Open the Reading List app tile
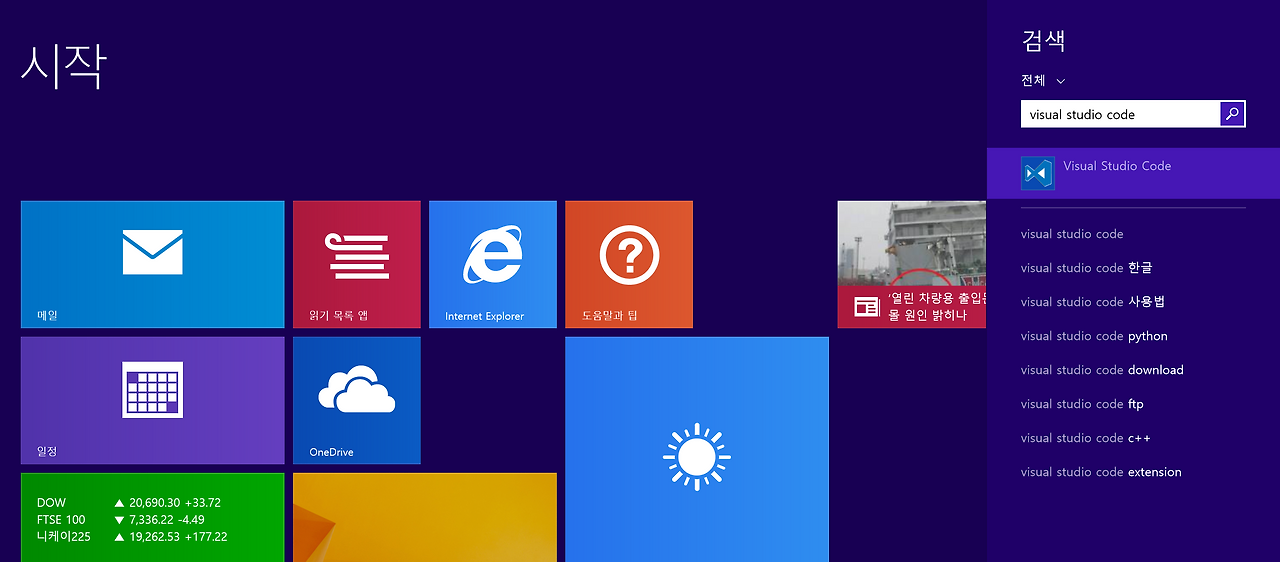This screenshot has width=1280, height=562. [x=357, y=264]
